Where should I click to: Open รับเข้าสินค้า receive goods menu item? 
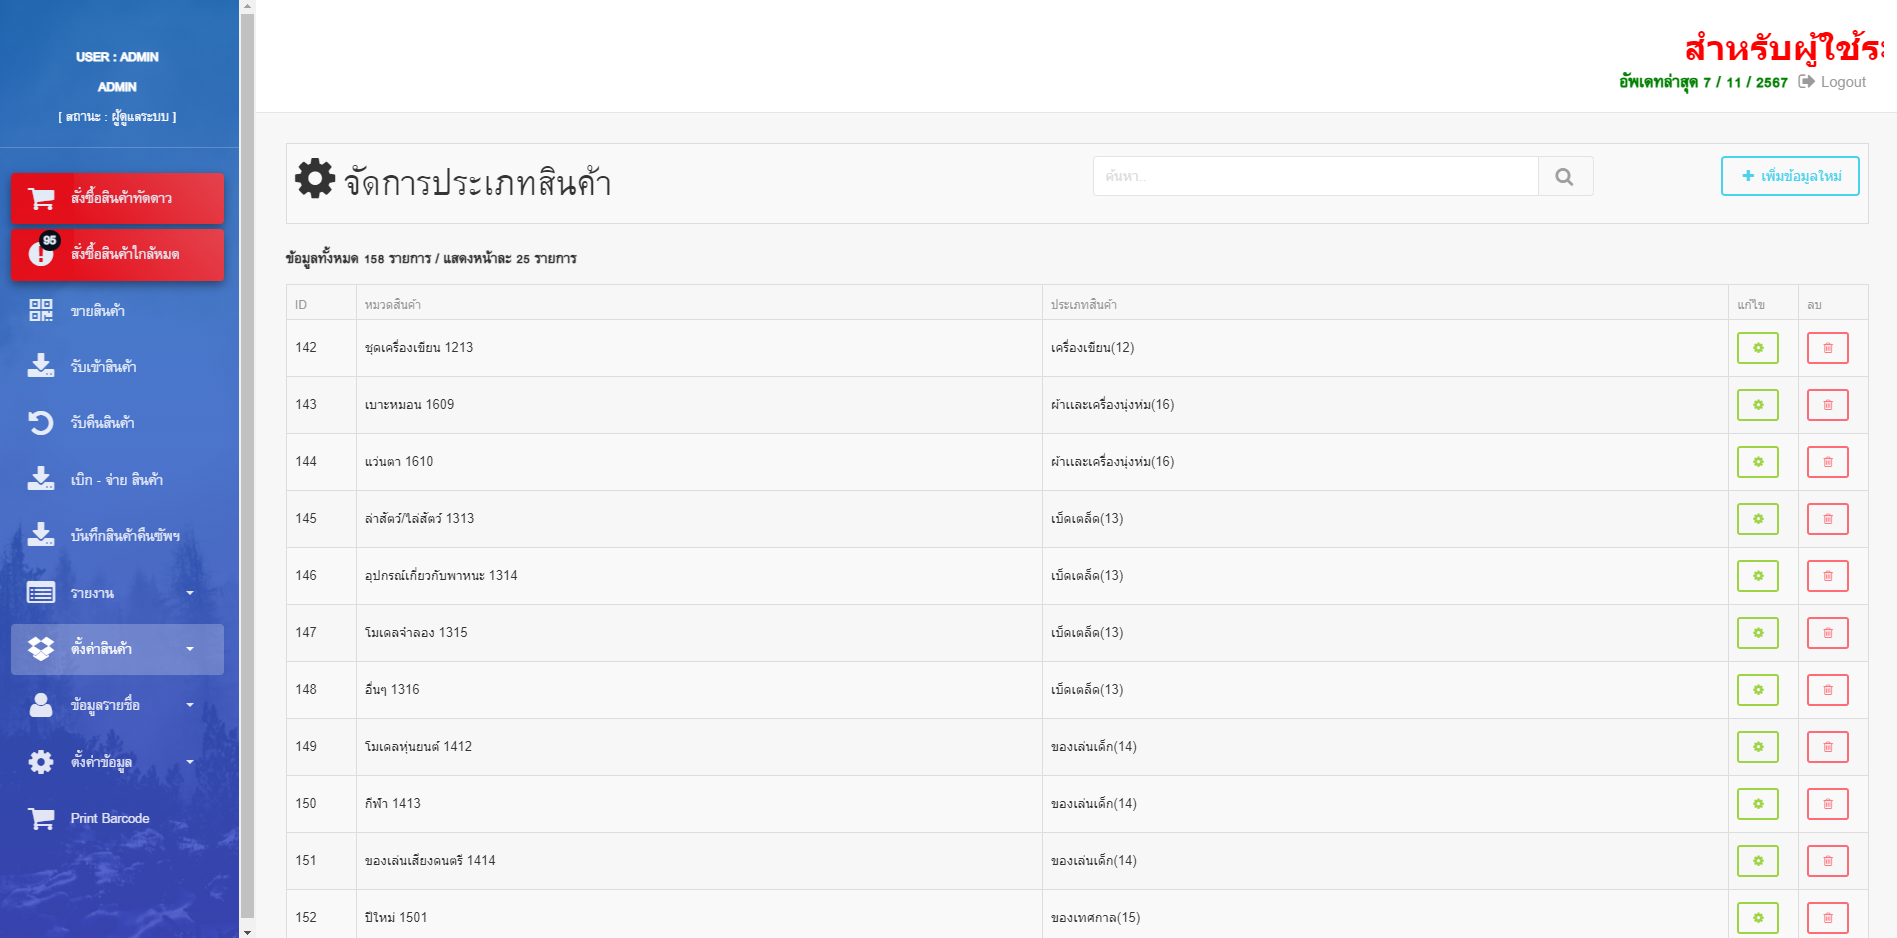[103, 367]
